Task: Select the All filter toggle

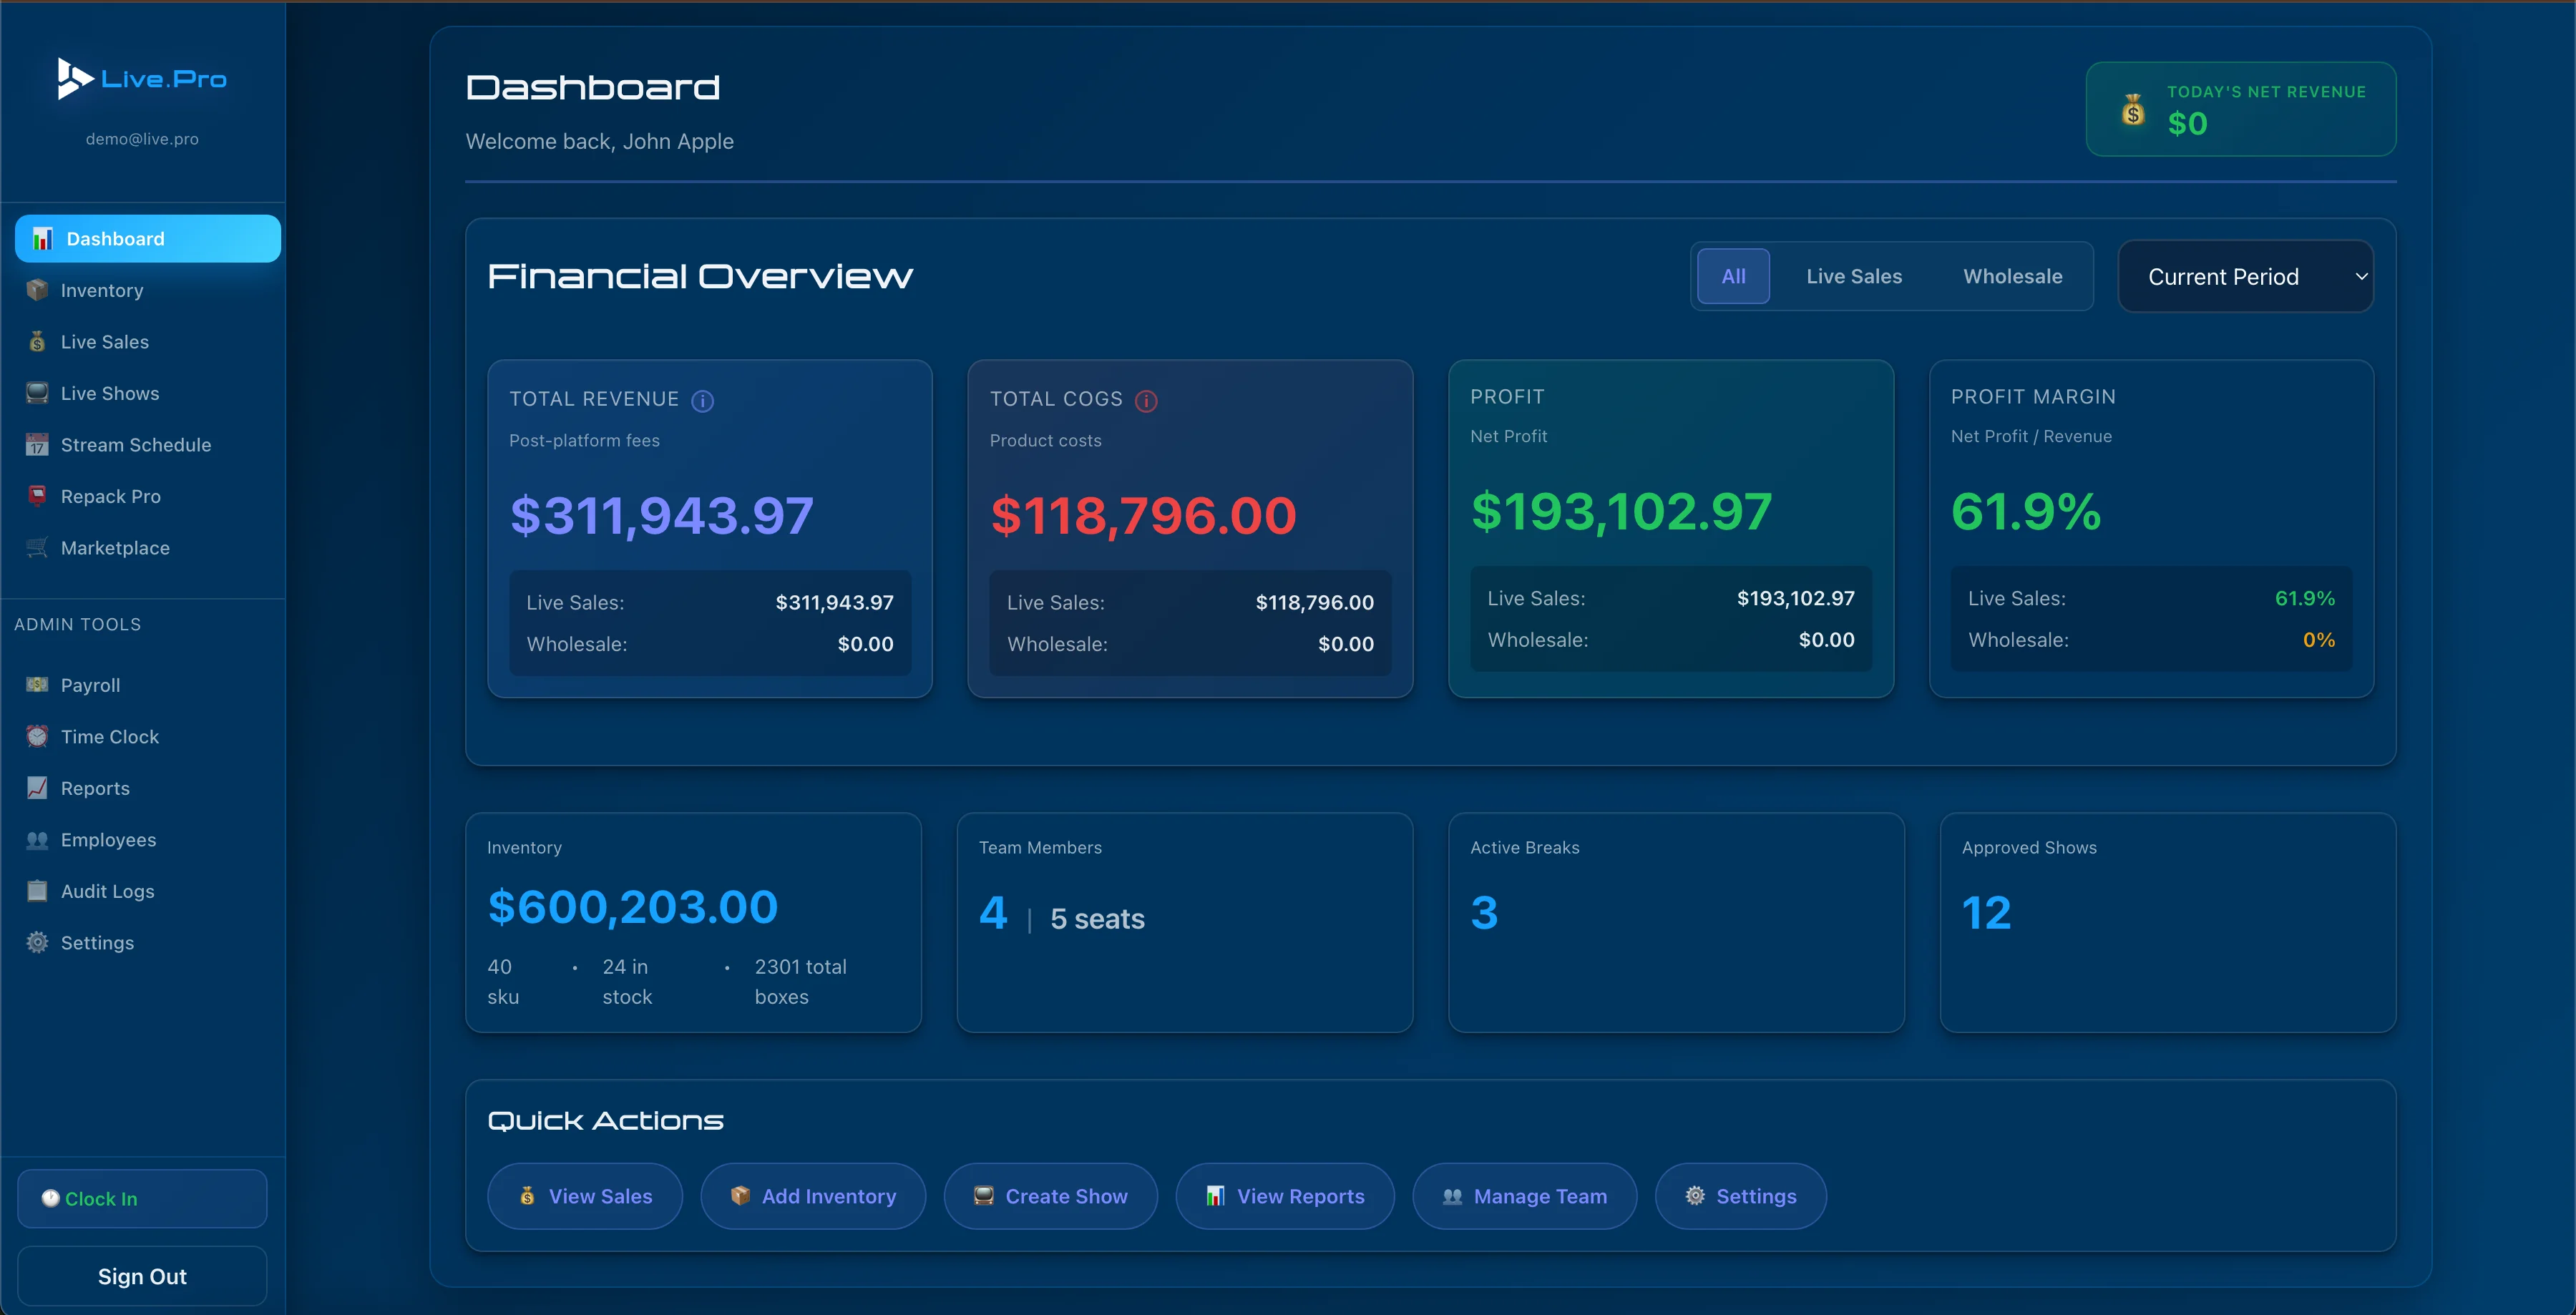Action: [x=1733, y=276]
